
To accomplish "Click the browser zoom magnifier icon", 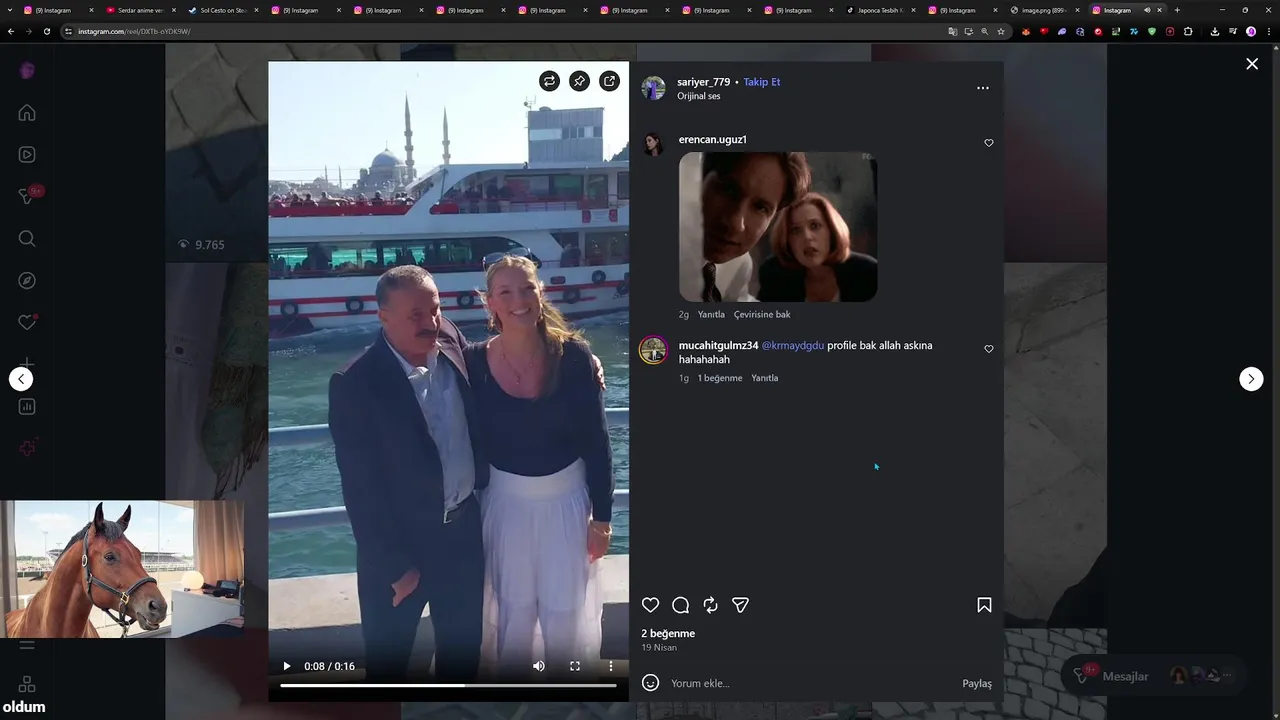I will pos(985,31).
